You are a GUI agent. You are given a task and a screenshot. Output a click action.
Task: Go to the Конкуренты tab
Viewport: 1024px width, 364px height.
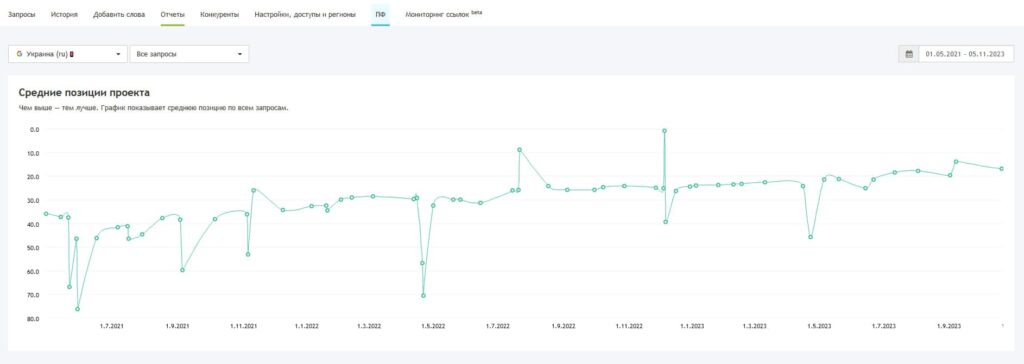(x=219, y=14)
